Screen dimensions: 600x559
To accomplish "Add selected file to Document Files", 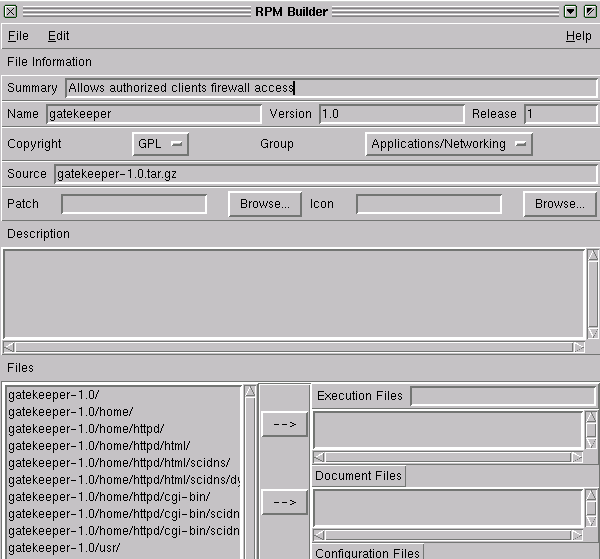I will 284,500.
